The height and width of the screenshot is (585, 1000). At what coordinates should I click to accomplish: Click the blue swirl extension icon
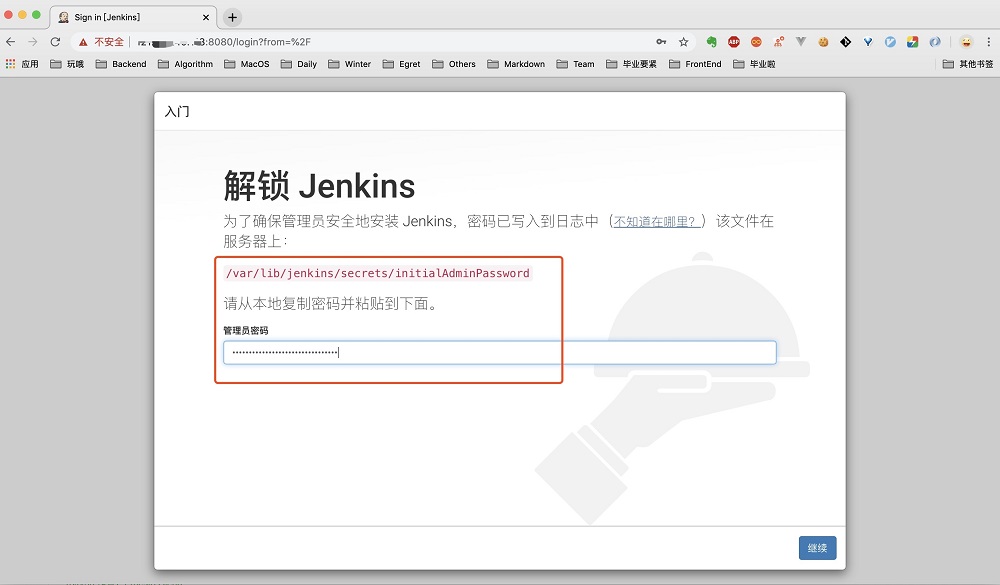click(935, 42)
